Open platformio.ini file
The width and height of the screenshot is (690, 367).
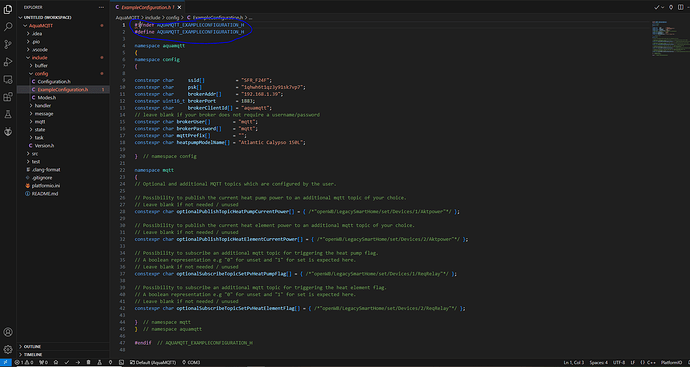click(63, 185)
